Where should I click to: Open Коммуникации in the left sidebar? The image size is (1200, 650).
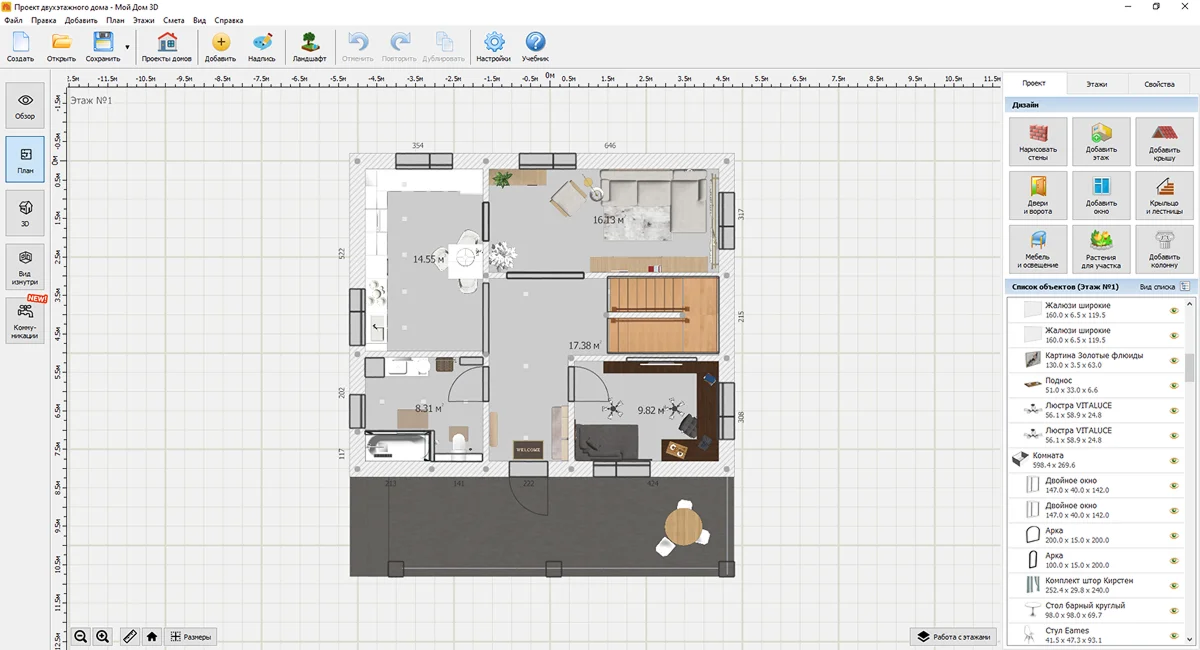(25, 321)
